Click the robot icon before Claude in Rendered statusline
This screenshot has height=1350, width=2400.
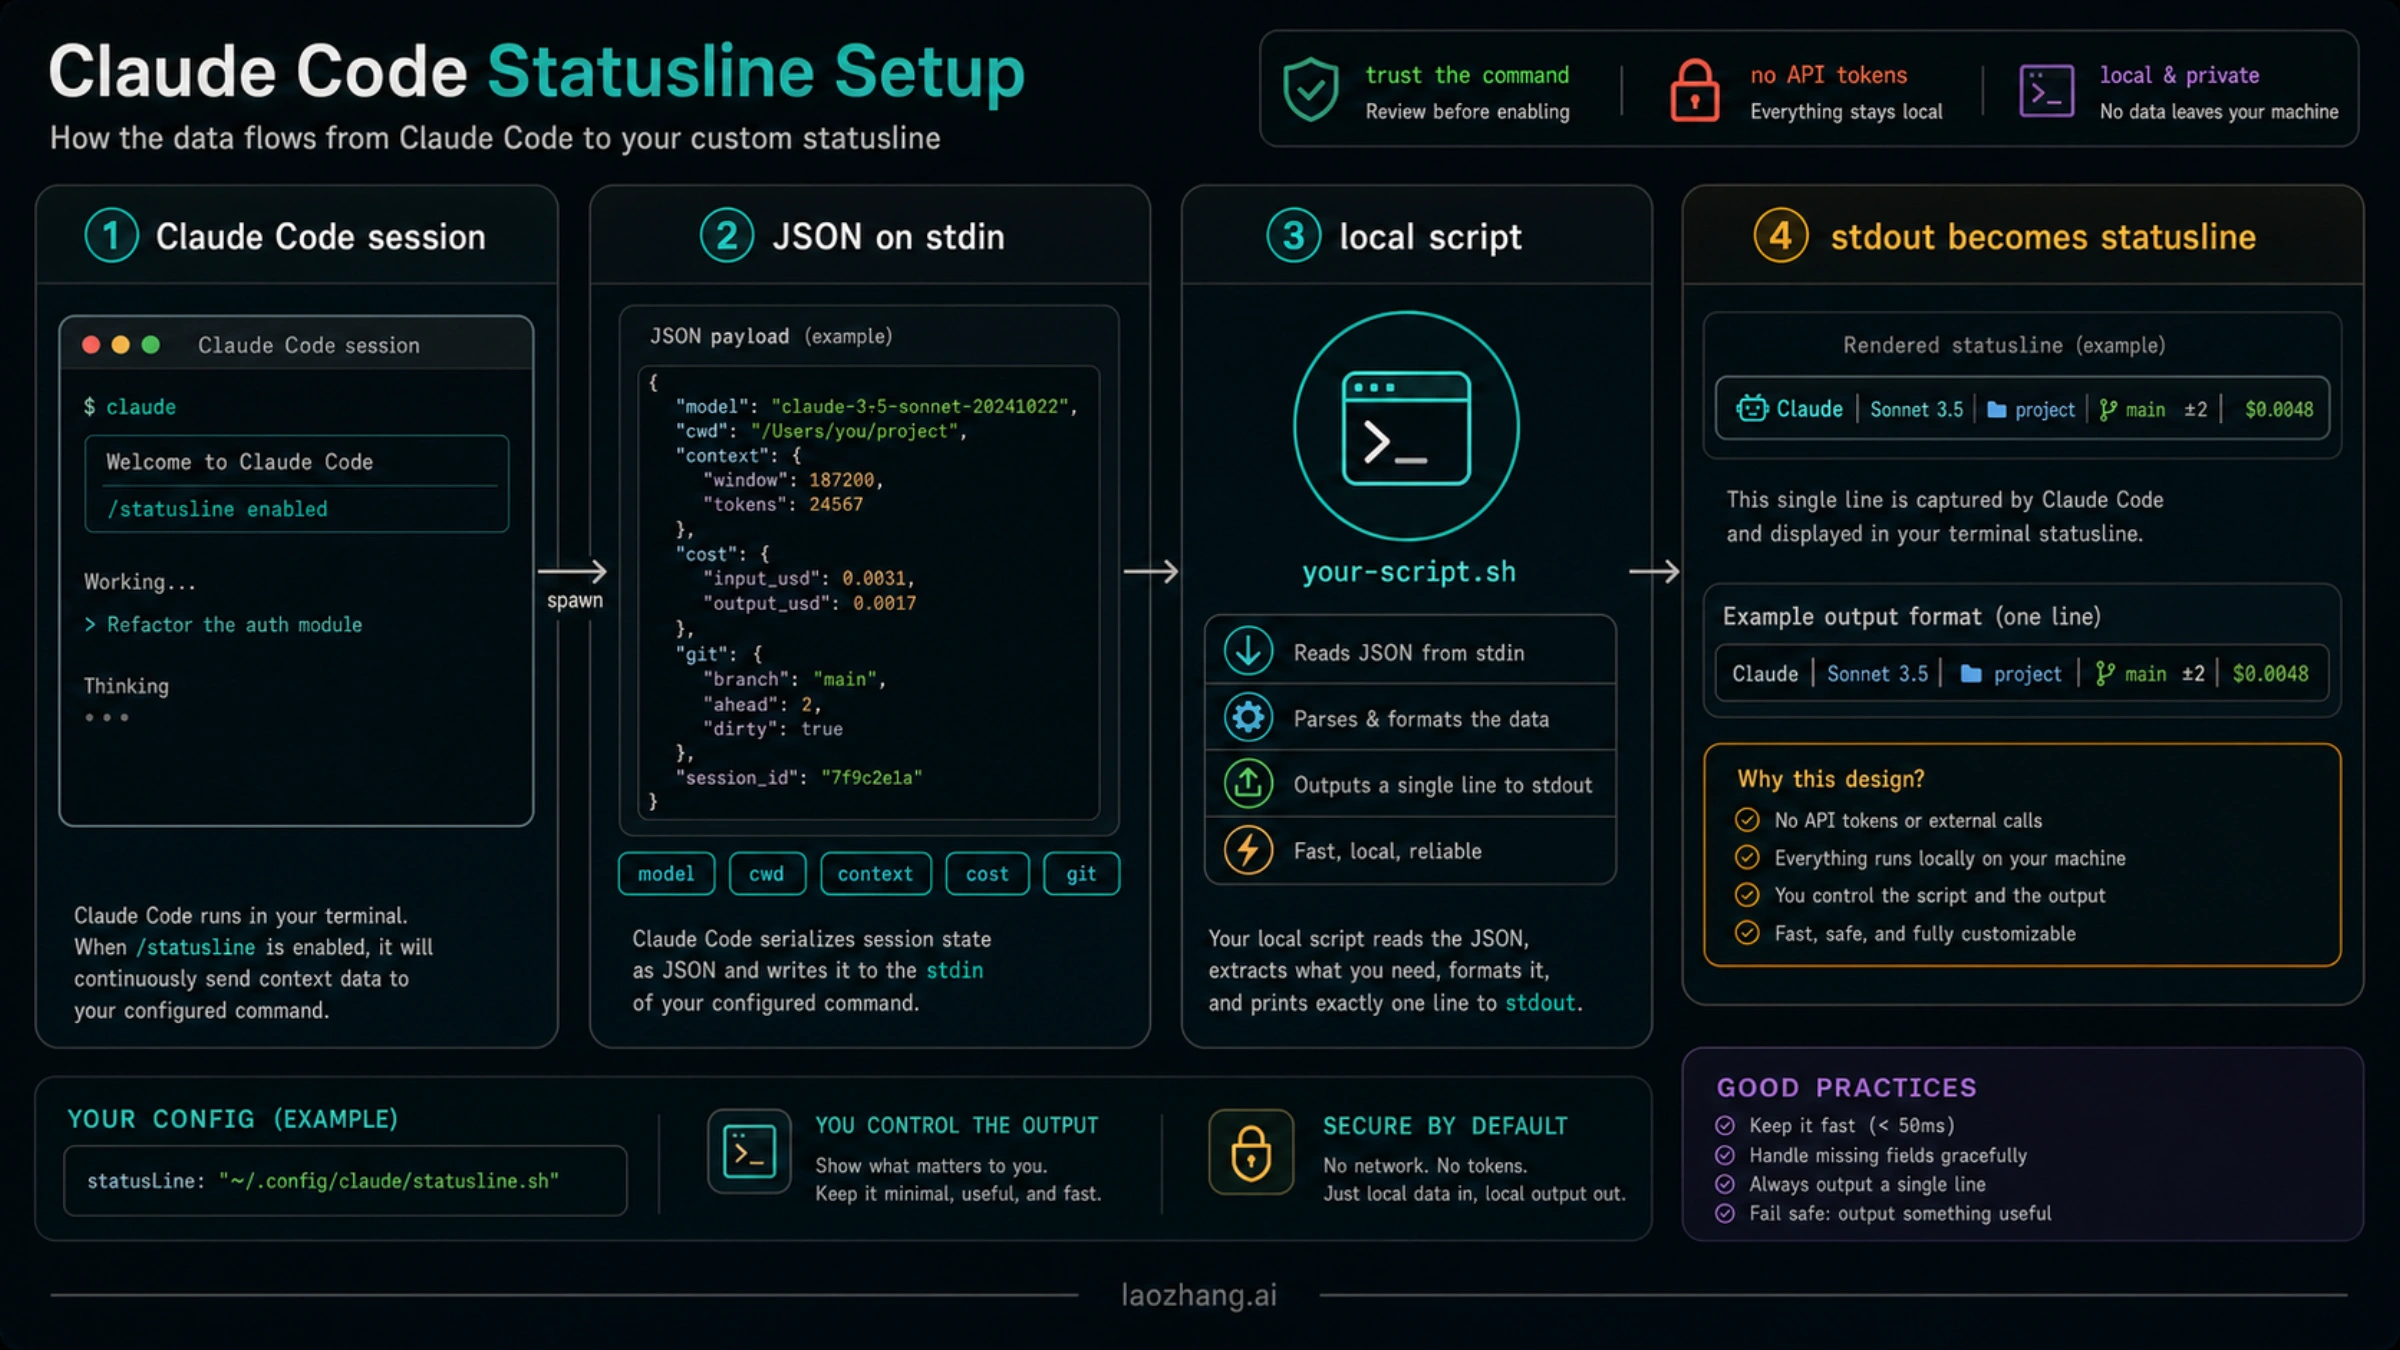[1752, 408]
